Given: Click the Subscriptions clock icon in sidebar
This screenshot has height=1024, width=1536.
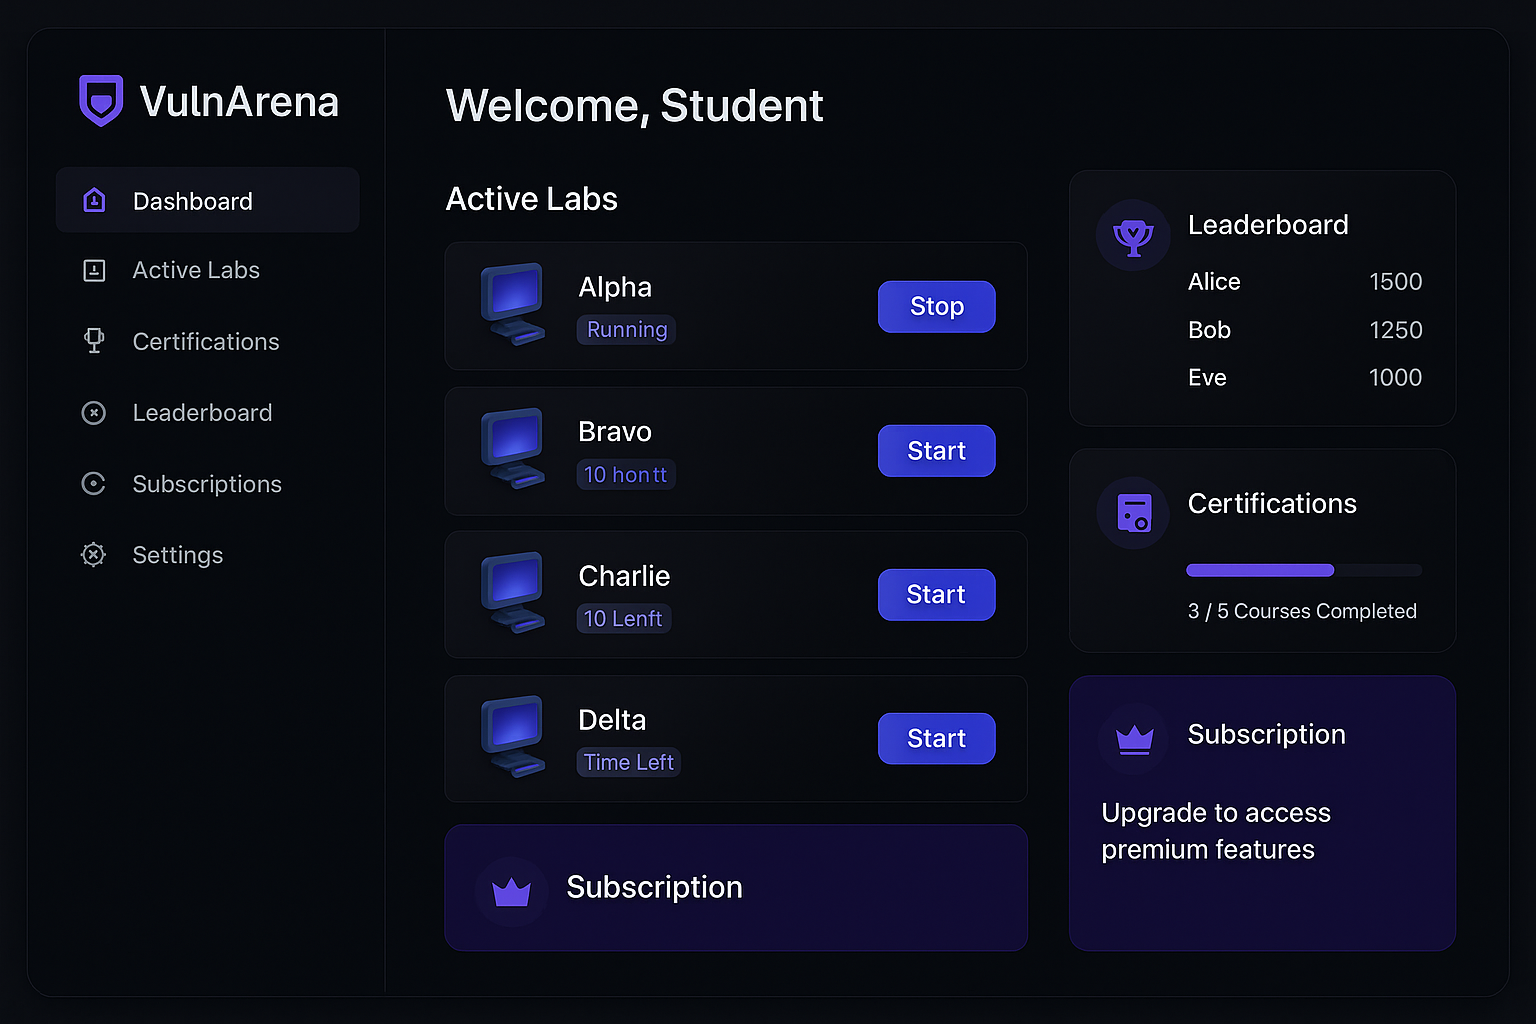Looking at the screenshot, I should [x=93, y=483].
